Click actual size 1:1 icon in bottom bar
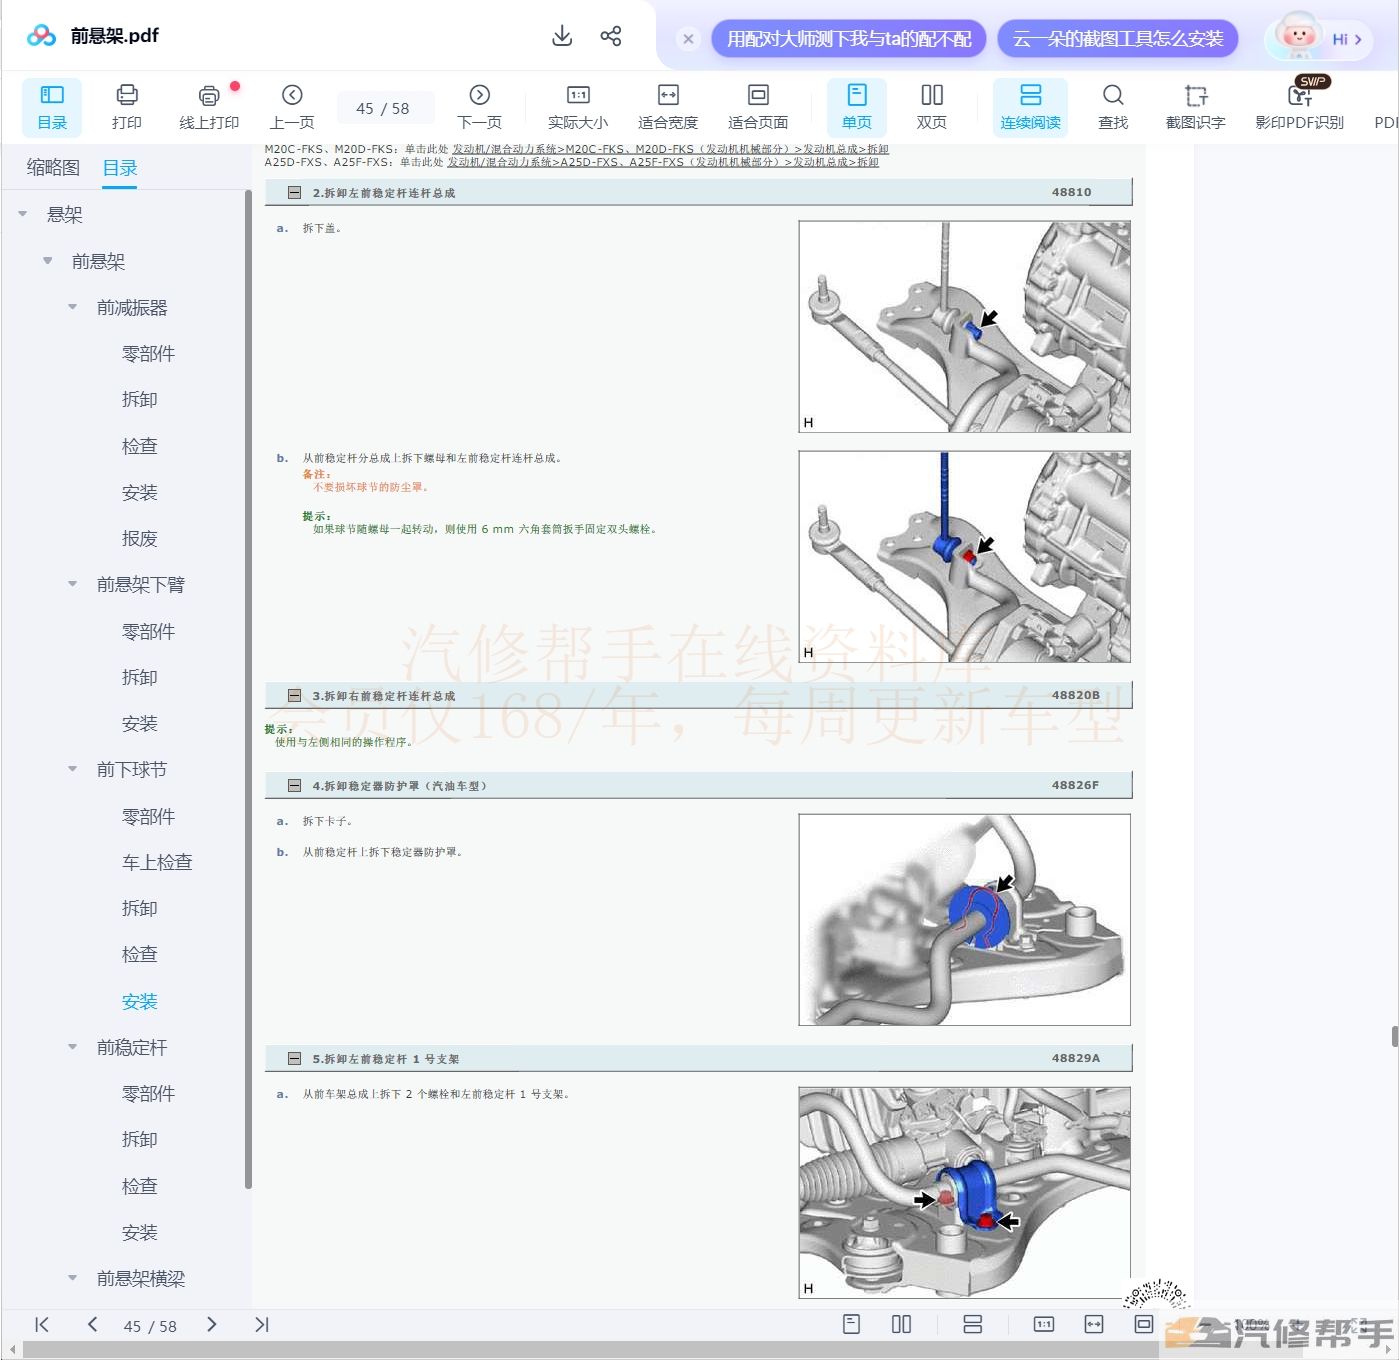 click(1044, 1324)
